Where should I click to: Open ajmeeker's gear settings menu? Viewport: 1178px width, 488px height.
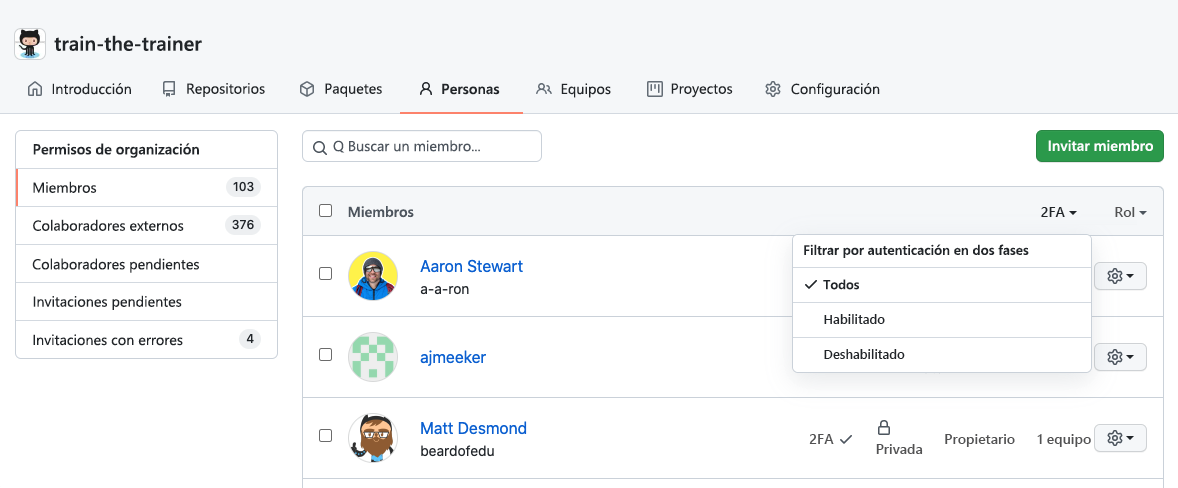point(1120,357)
